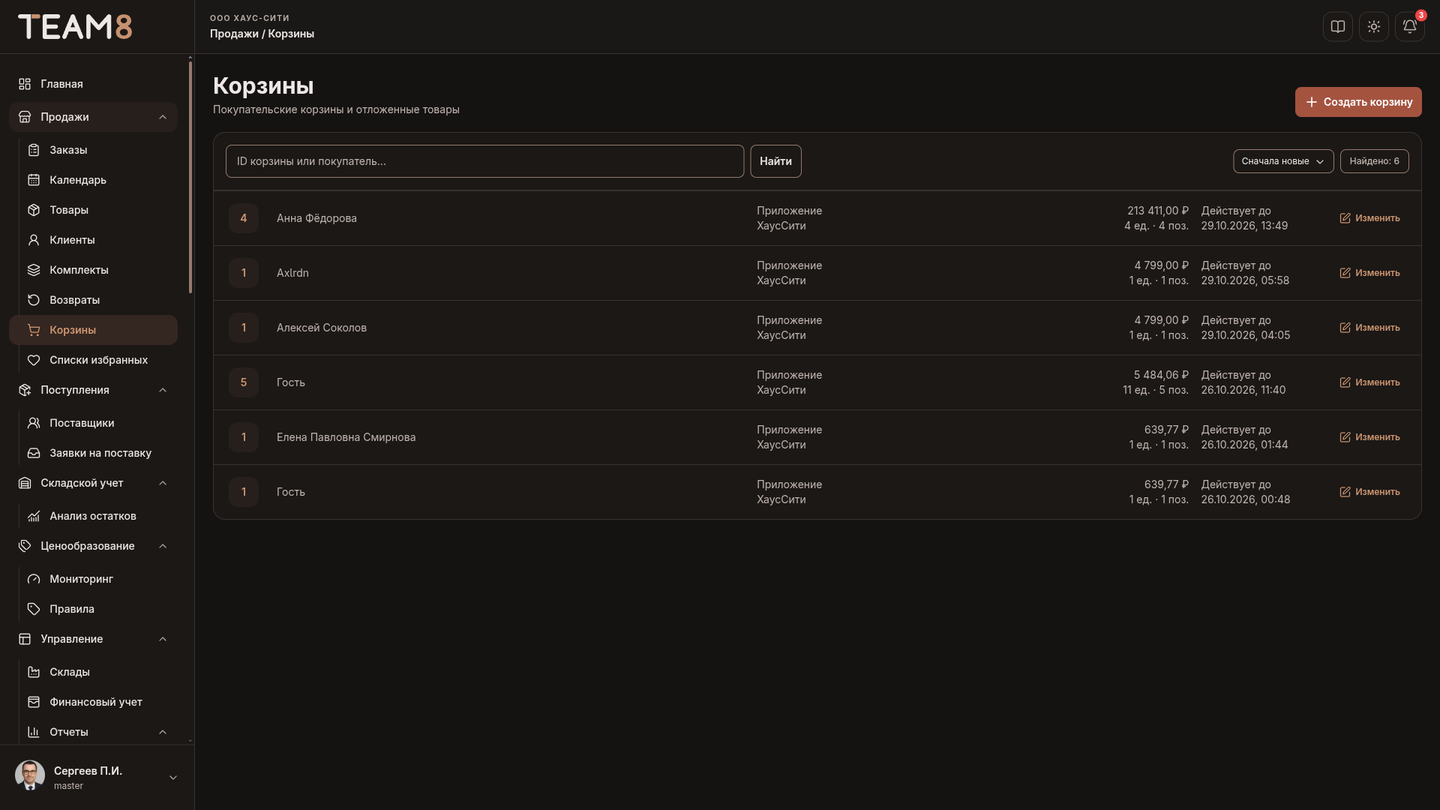Click the home grid icon beside Главная
The width and height of the screenshot is (1440, 810).
25,84
